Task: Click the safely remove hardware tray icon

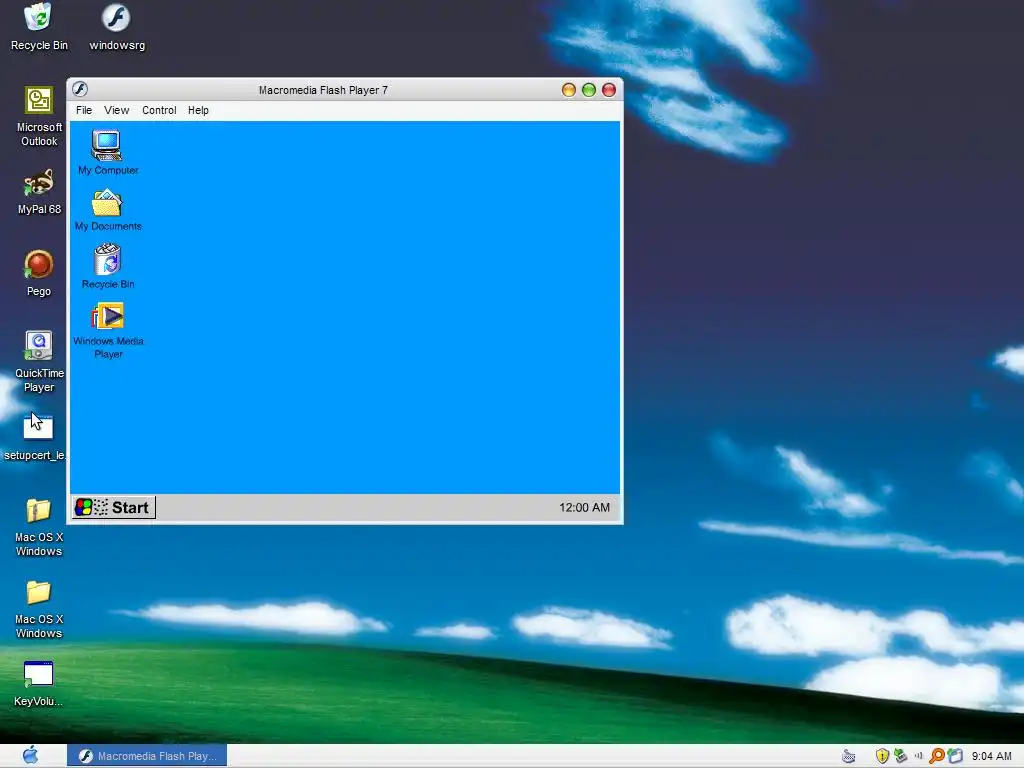Action: (901, 756)
